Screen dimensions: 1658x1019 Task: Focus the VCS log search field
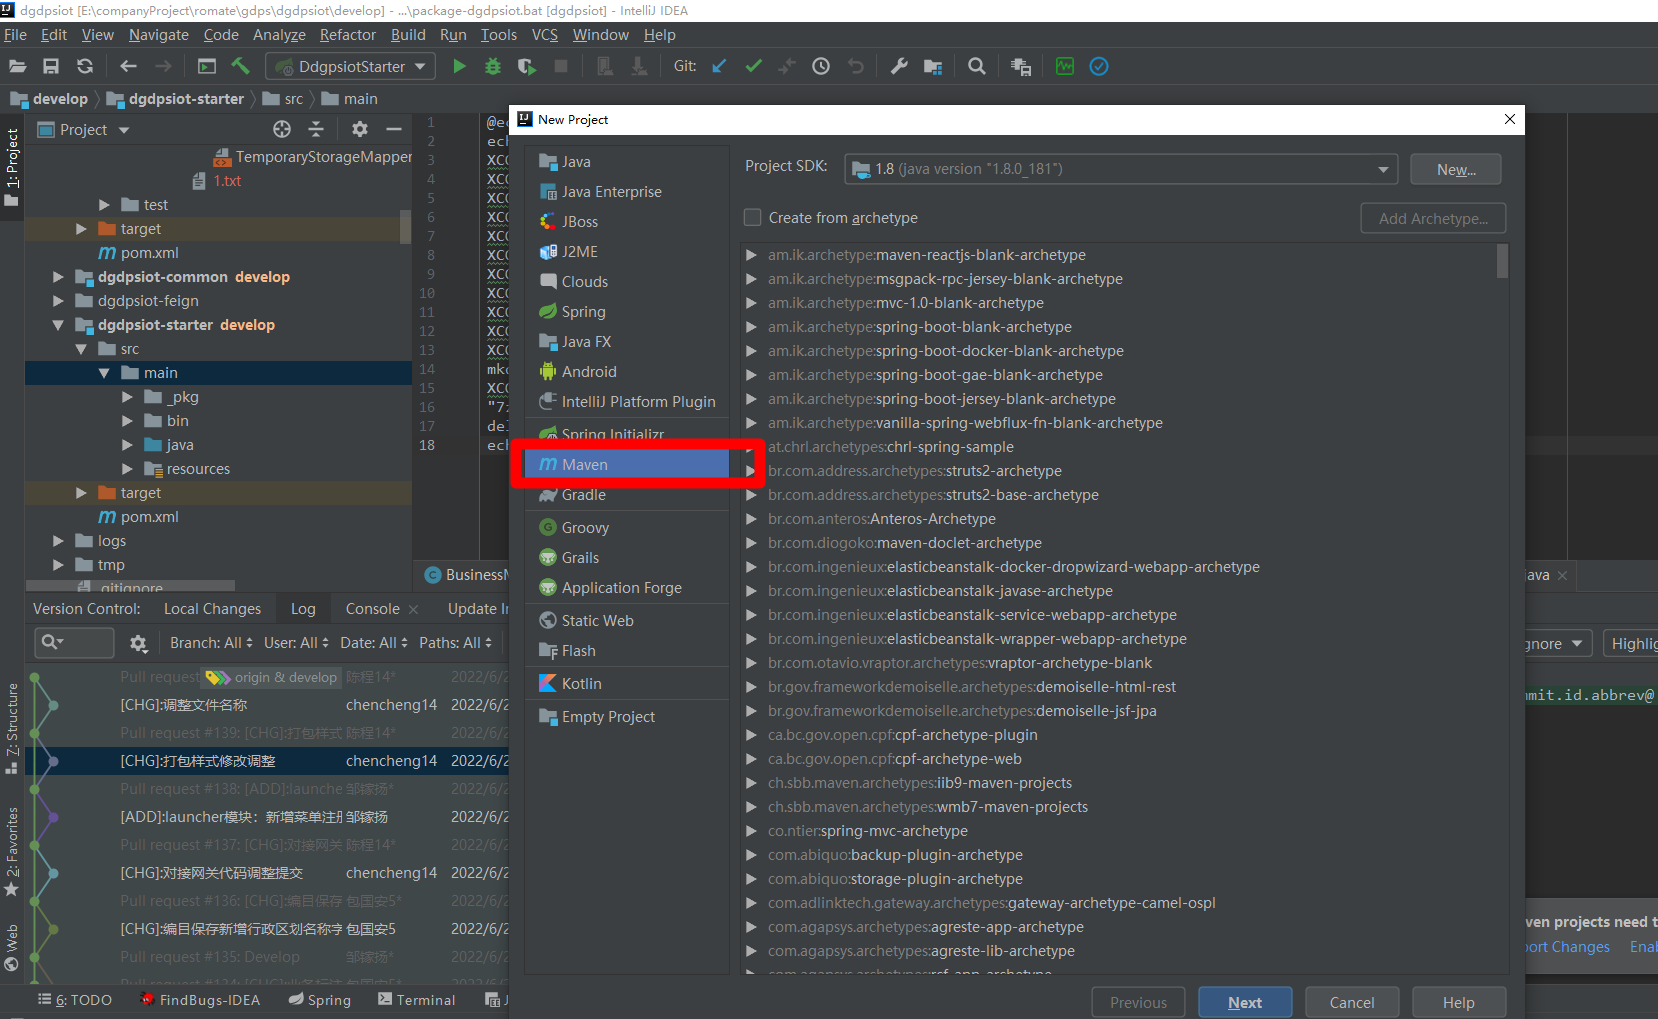[74, 643]
